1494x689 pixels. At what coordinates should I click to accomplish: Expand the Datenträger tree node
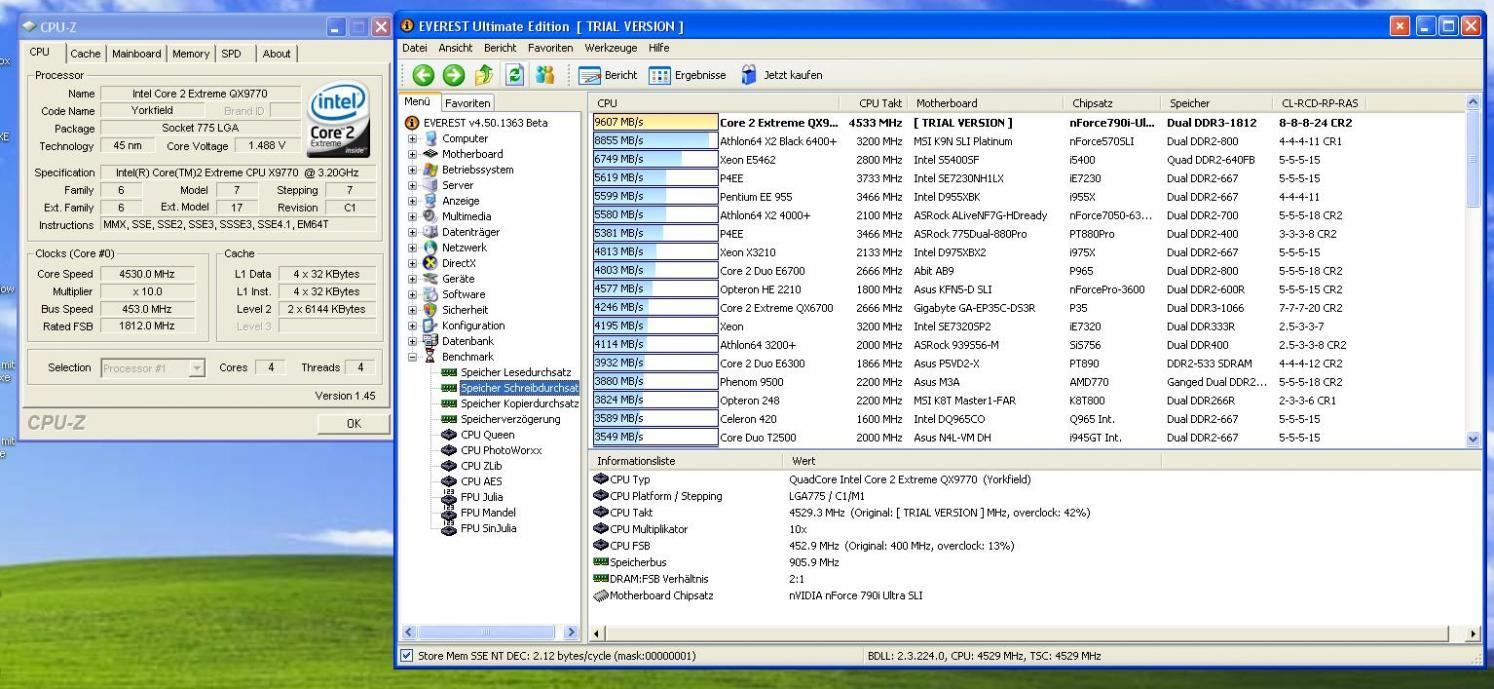tap(412, 232)
